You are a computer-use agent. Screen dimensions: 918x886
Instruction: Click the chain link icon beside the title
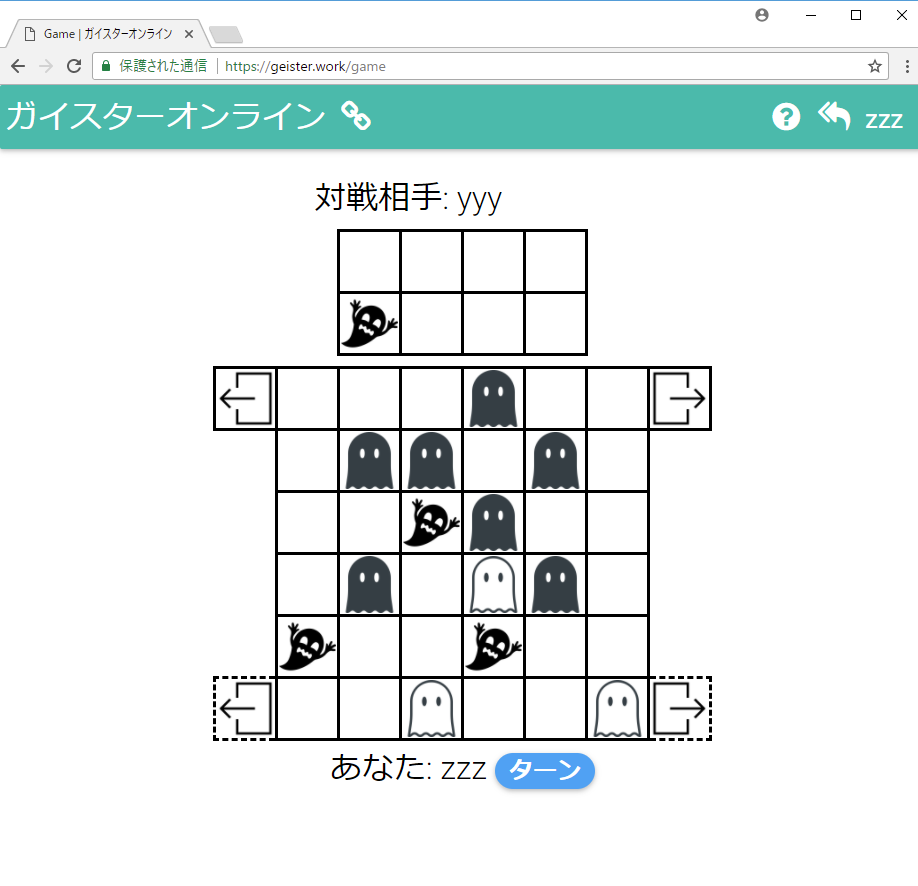click(356, 115)
